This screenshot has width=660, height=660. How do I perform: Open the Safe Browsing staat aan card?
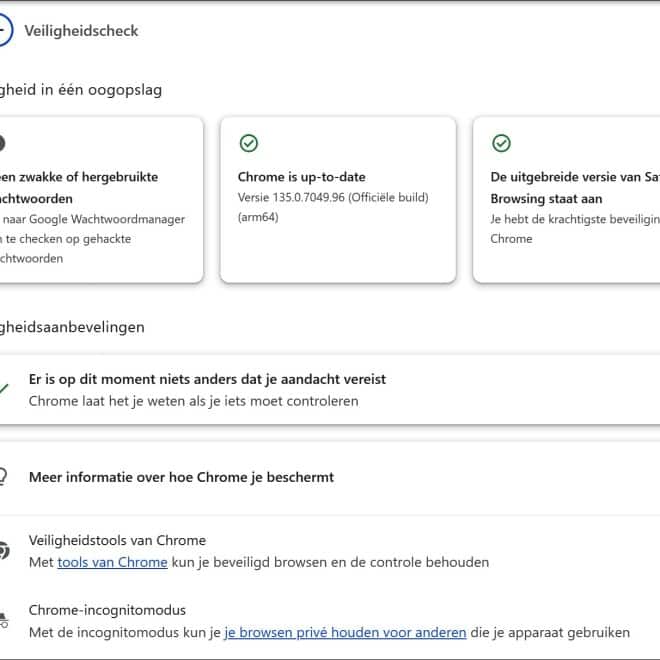(566, 200)
